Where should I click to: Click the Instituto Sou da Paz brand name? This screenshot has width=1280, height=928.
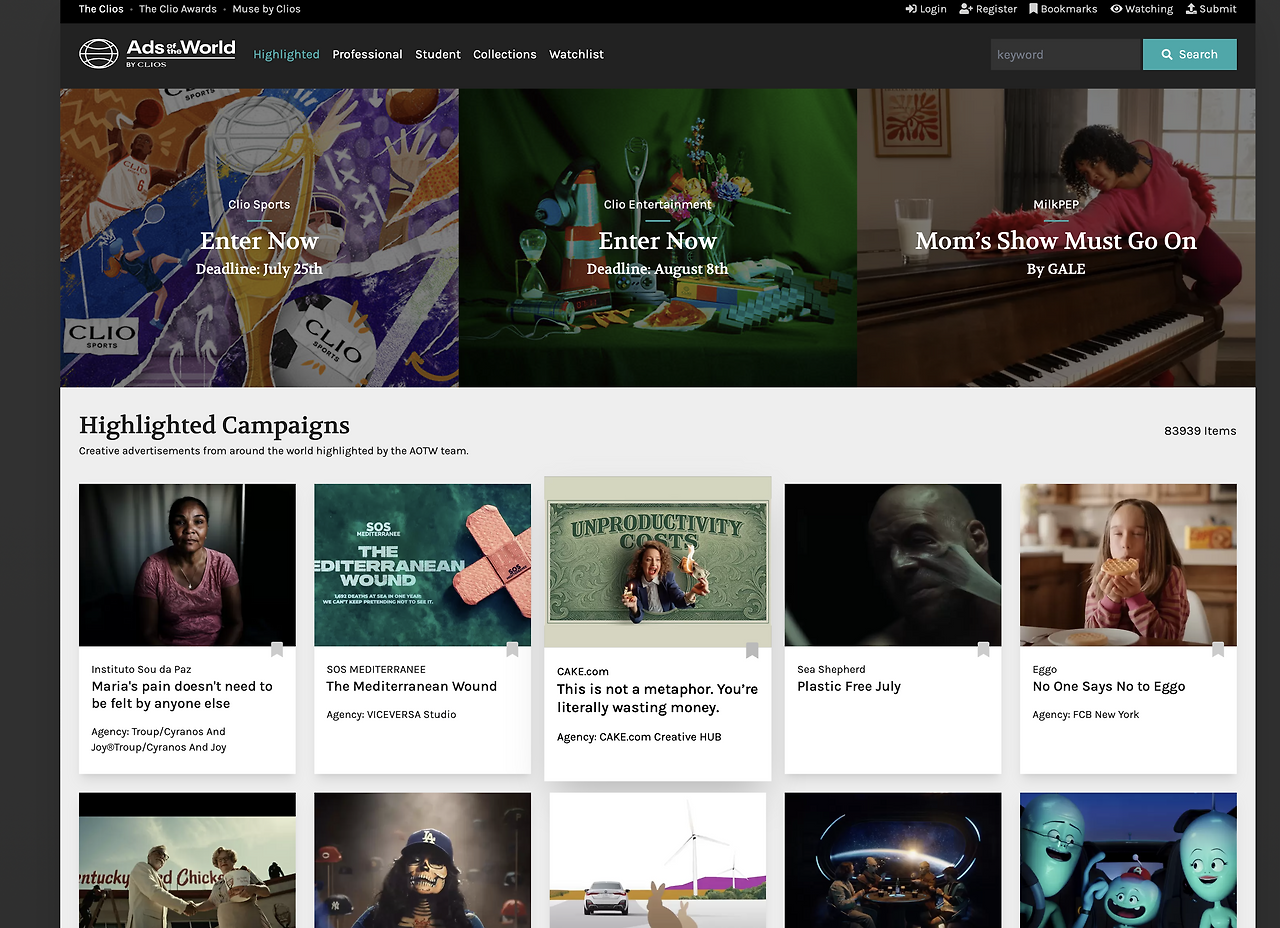(x=141, y=669)
